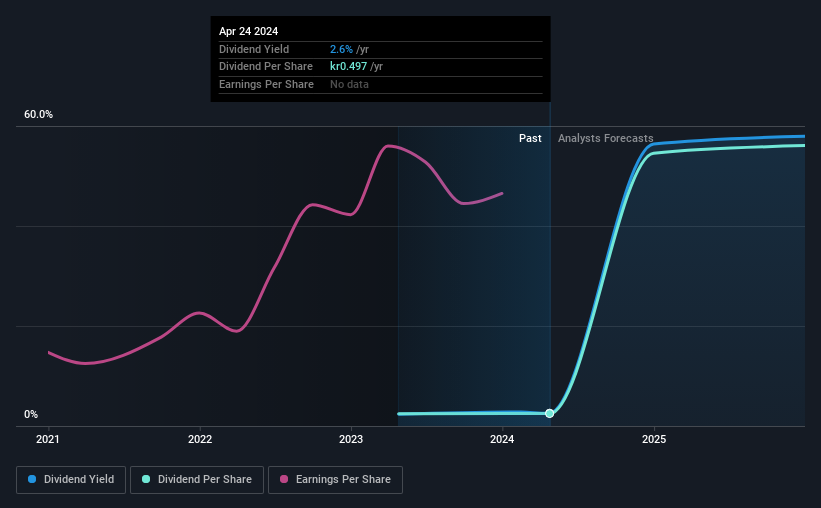Toggle the Dividend Yield legend series

point(71,480)
